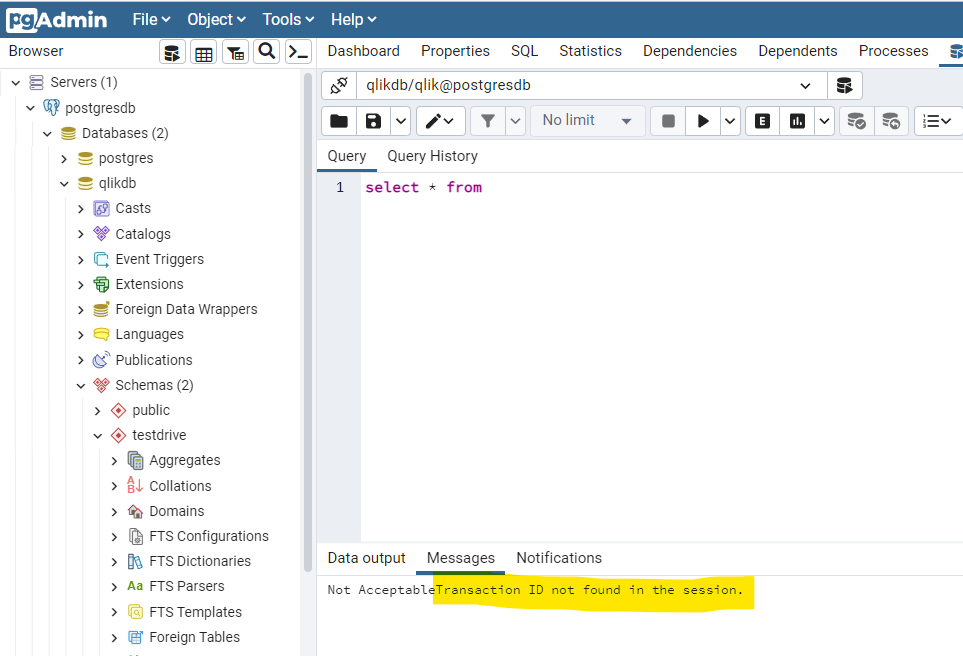Save the query file with floppy icon
The image size is (963, 656).
[373, 121]
